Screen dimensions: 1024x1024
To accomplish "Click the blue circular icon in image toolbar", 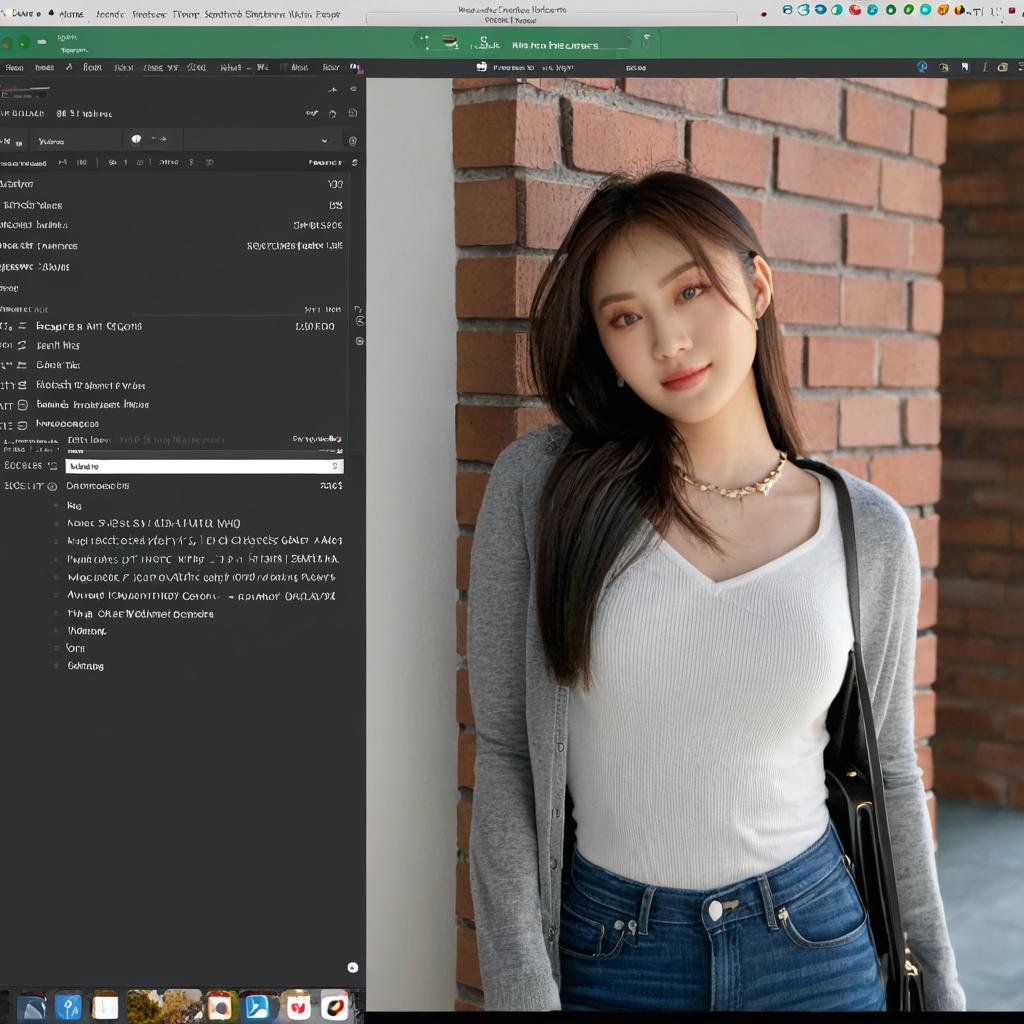I will click(922, 67).
